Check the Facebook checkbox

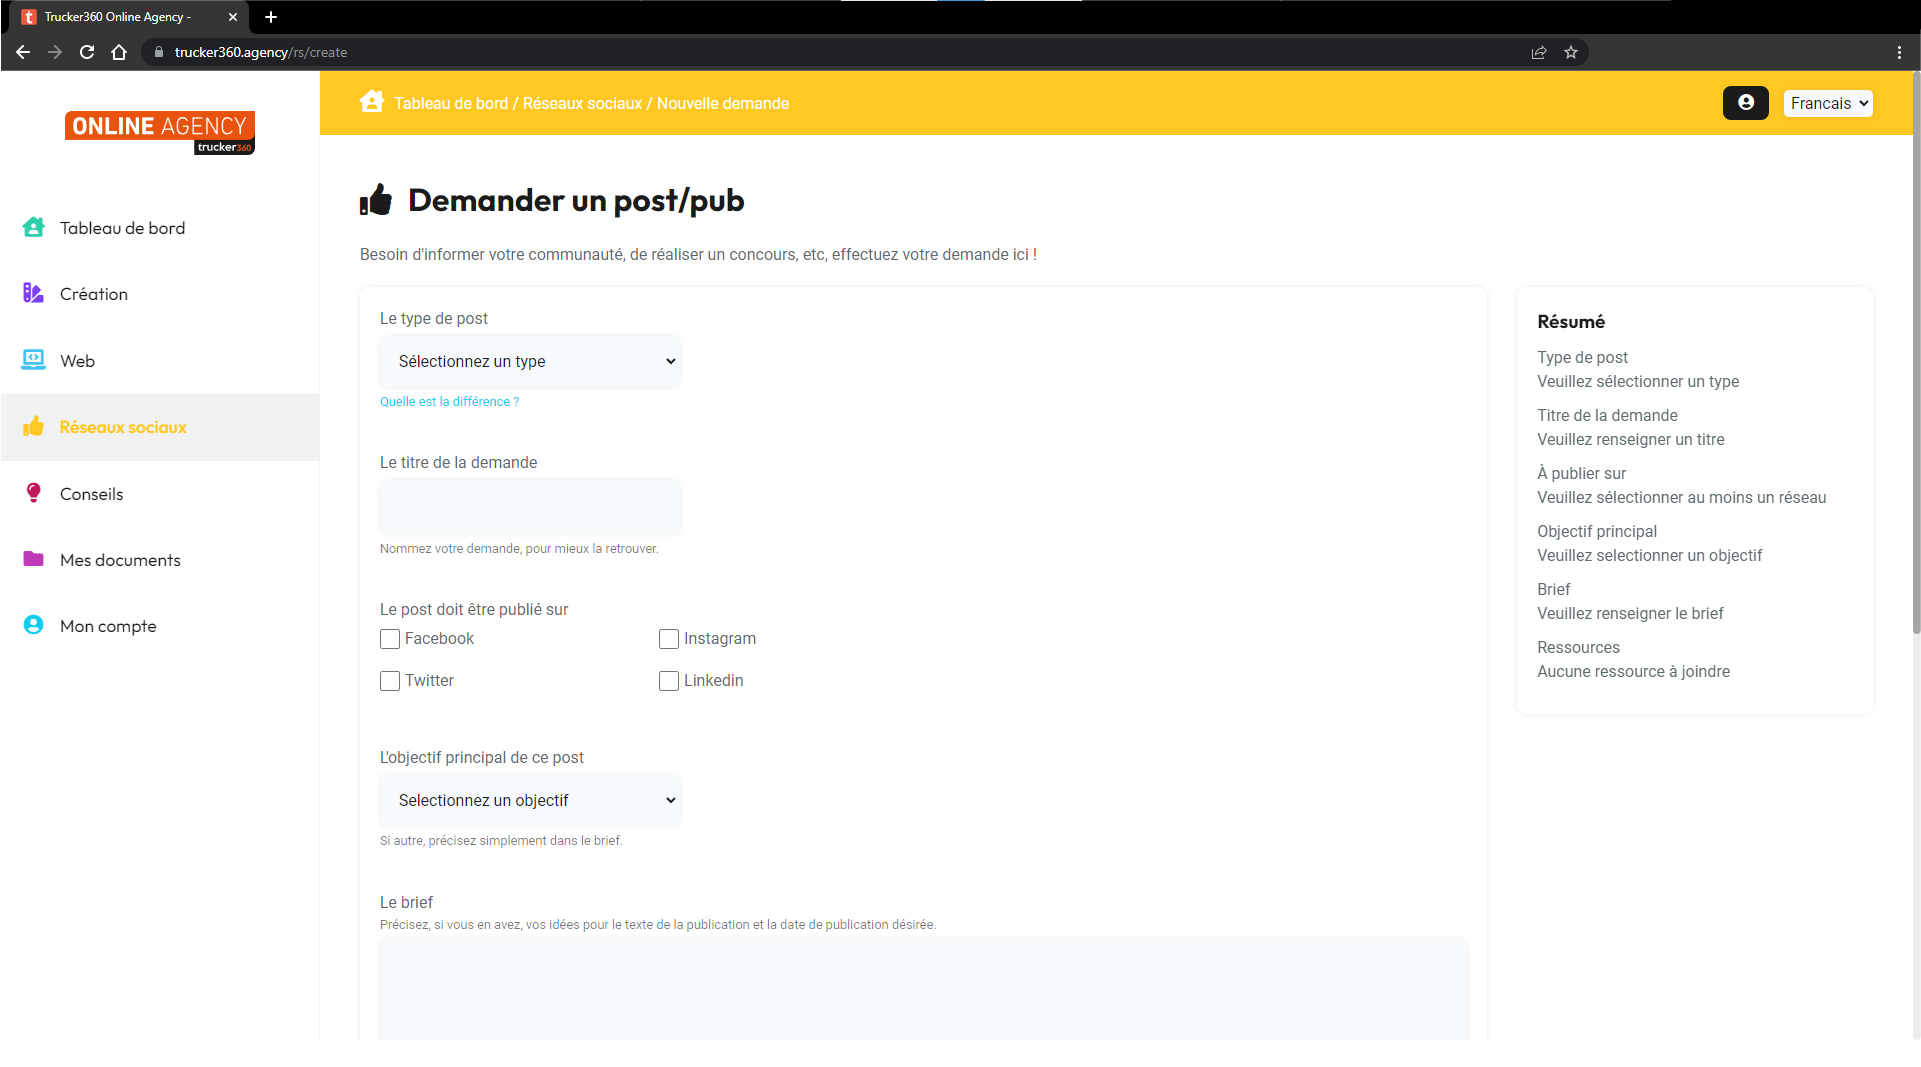pyautogui.click(x=390, y=639)
